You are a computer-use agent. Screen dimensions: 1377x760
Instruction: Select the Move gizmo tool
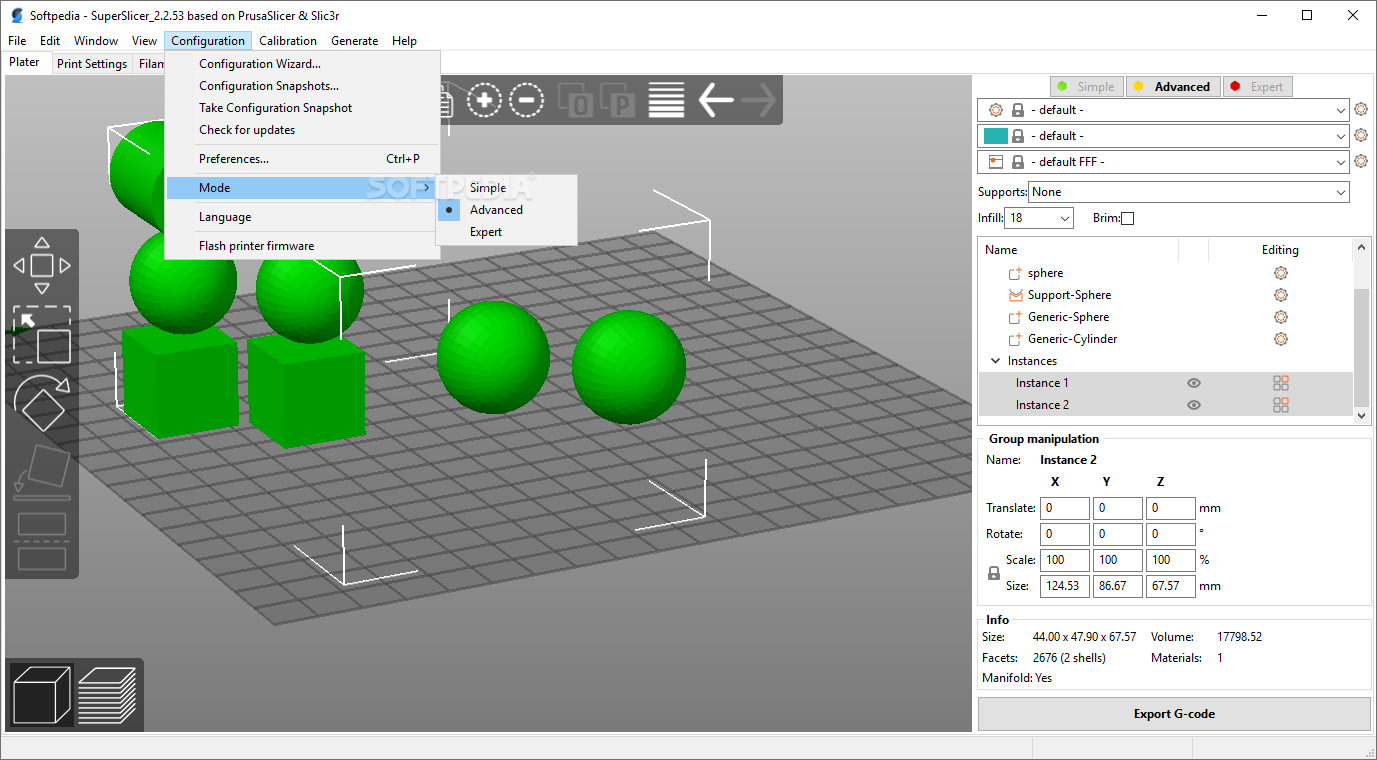pyautogui.click(x=41, y=265)
